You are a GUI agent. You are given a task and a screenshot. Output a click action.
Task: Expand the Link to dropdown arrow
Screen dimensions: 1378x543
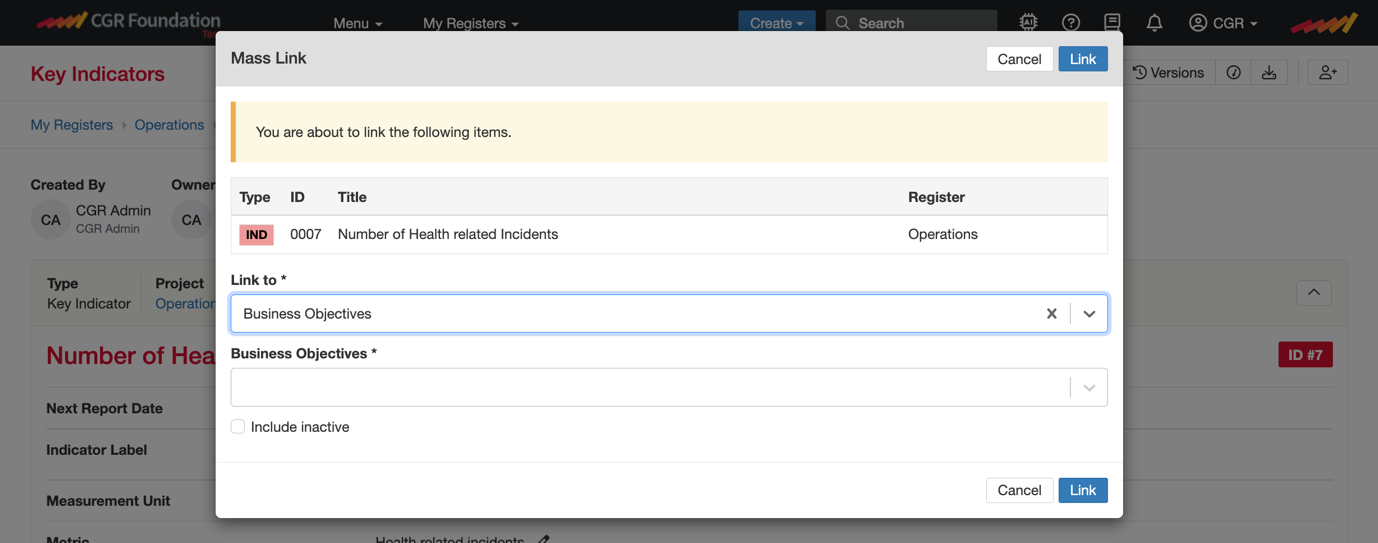(1089, 313)
